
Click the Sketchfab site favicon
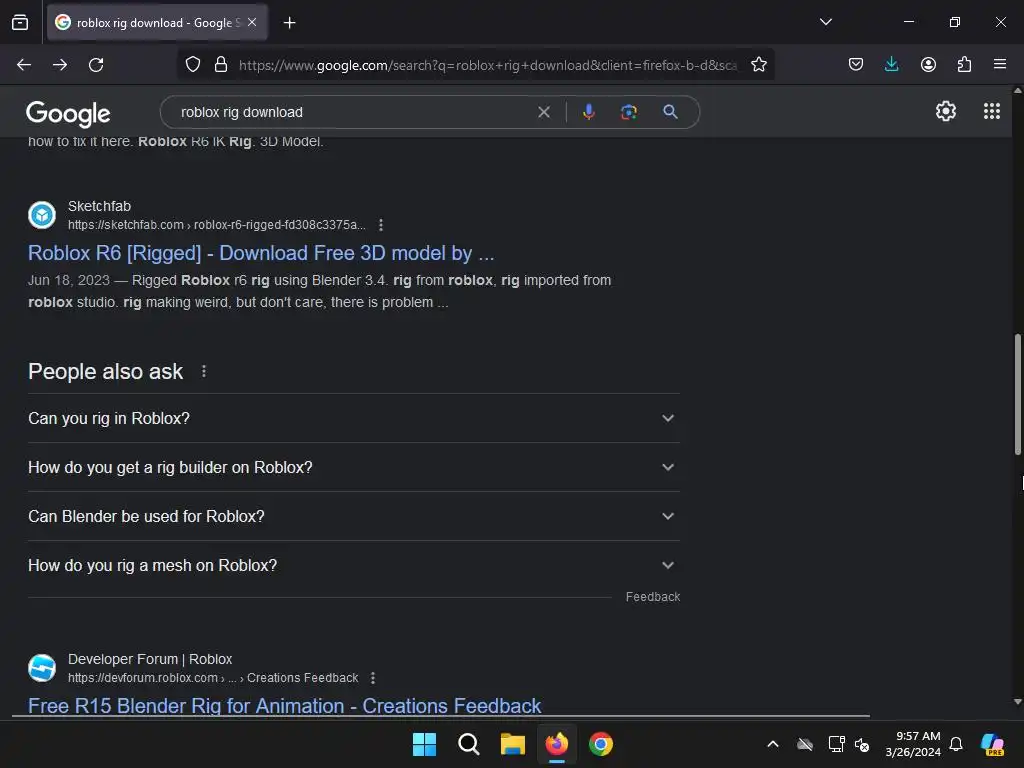coord(42,215)
